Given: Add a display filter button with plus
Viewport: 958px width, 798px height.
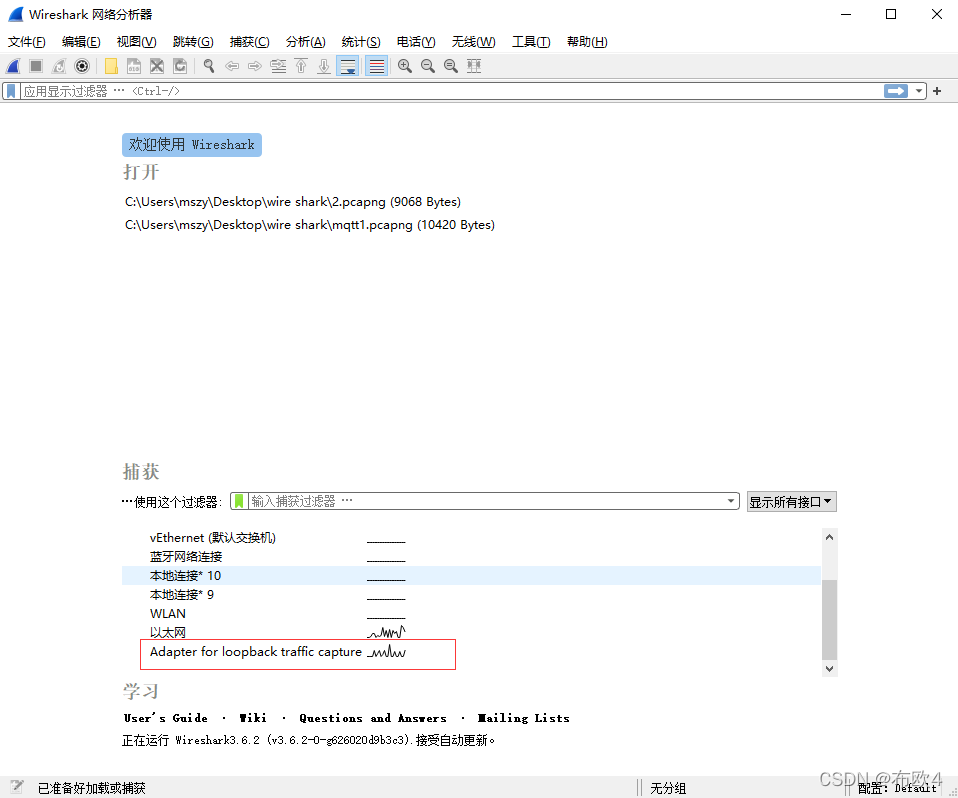Looking at the screenshot, I should click(937, 91).
